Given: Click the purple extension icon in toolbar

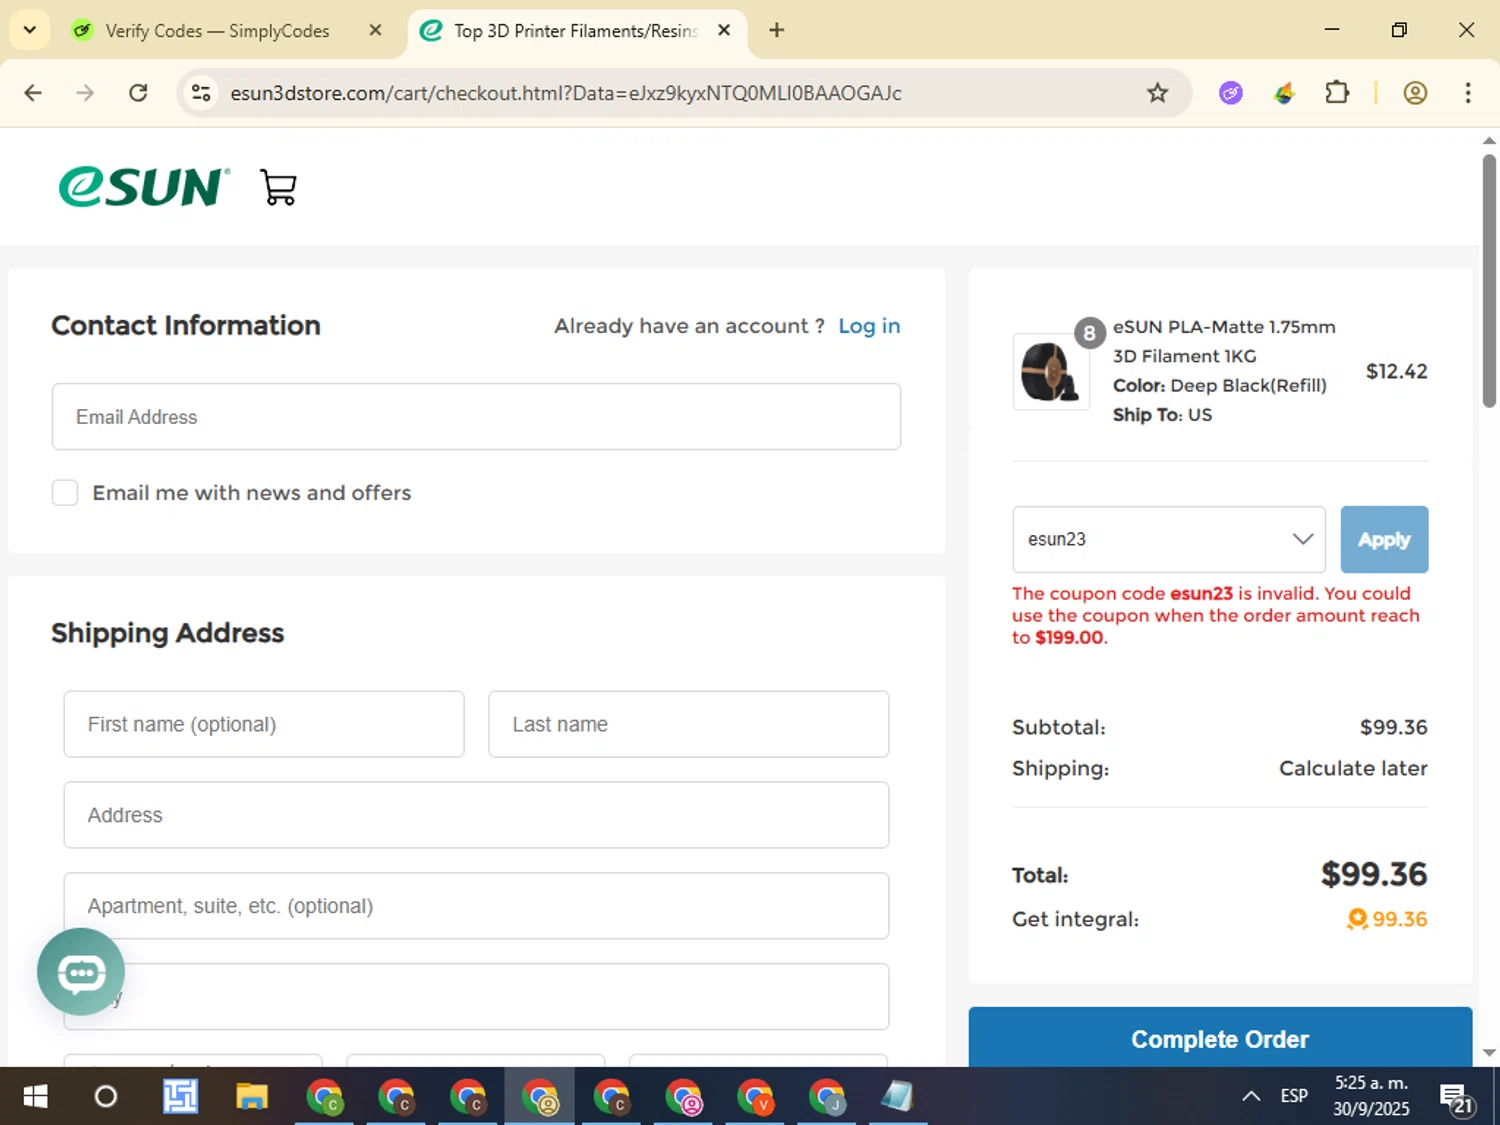Looking at the screenshot, I should [x=1231, y=93].
